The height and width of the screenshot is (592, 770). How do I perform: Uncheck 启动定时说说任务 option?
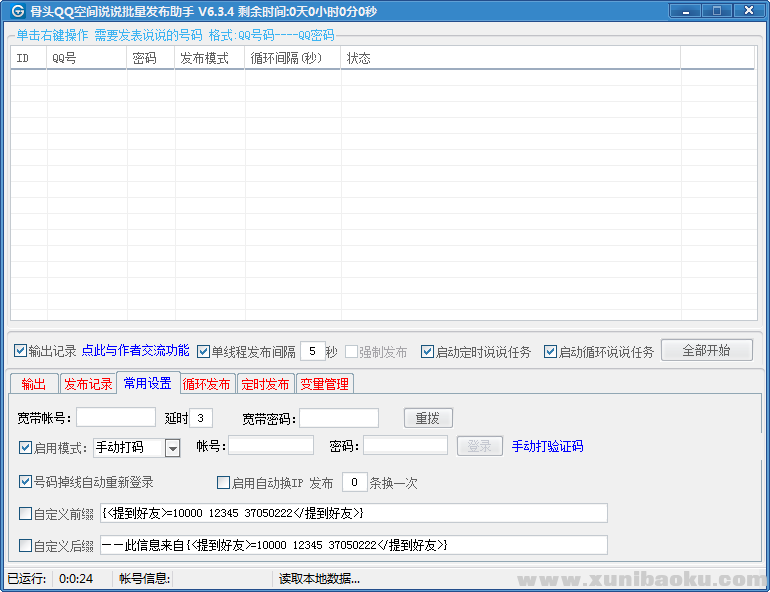click(x=428, y=352)
